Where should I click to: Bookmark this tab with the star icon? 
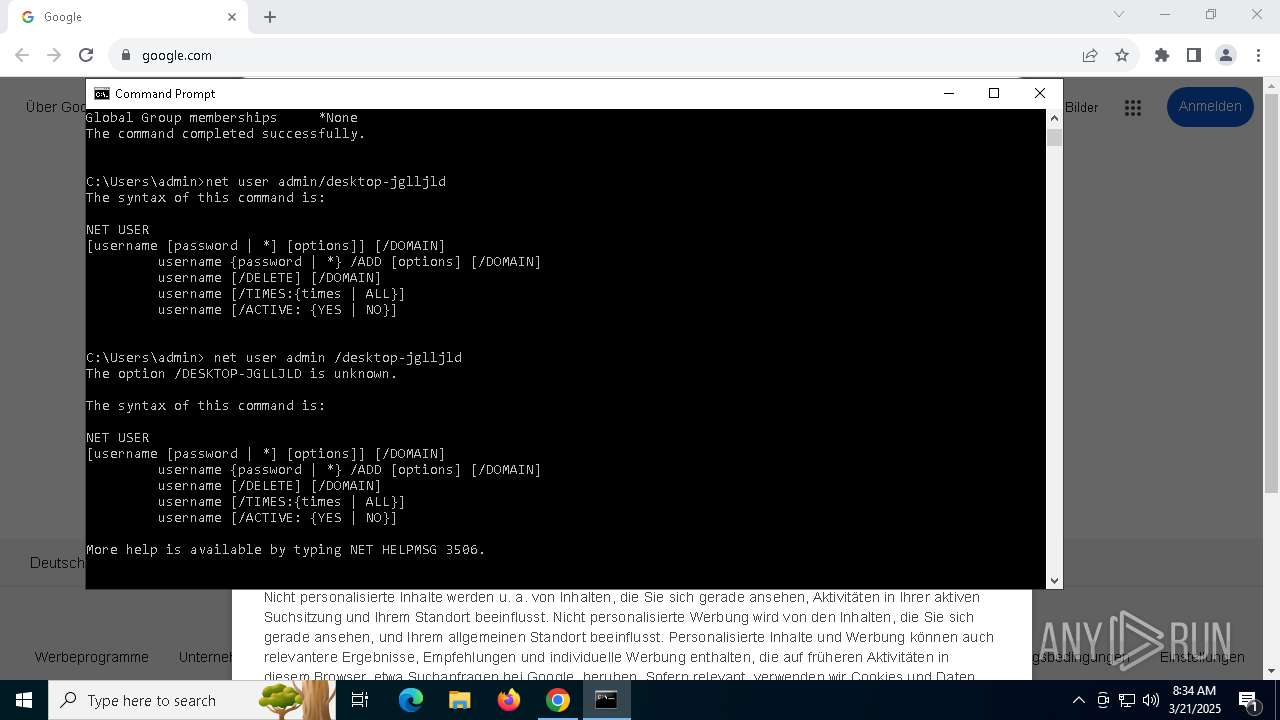(x=1122, y=55)
